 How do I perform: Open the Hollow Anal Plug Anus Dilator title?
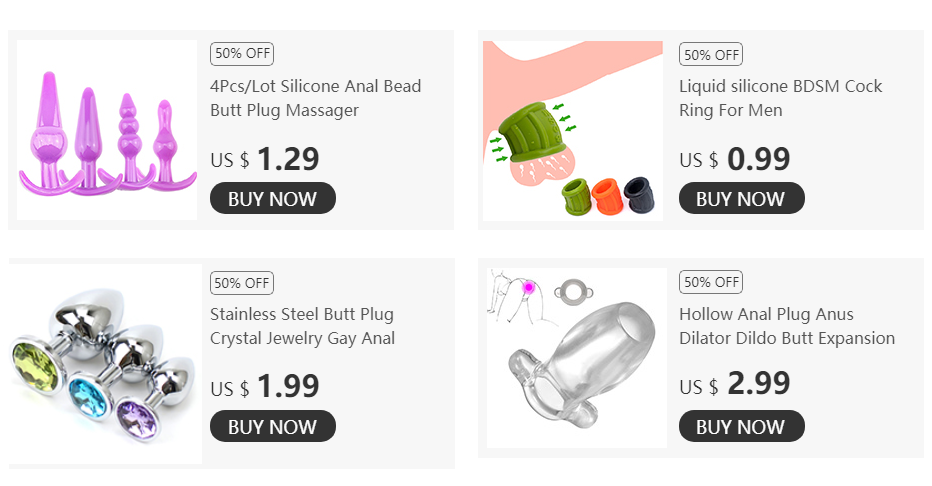[786, 326]
